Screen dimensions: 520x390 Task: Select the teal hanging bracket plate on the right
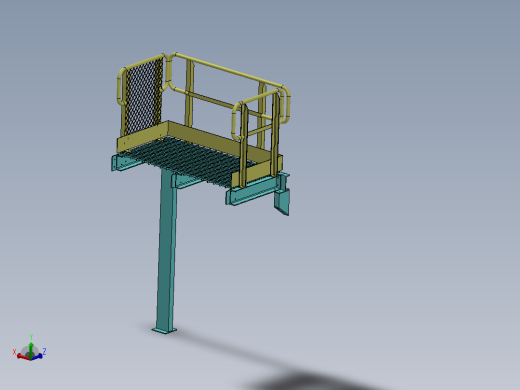point(282,201)
